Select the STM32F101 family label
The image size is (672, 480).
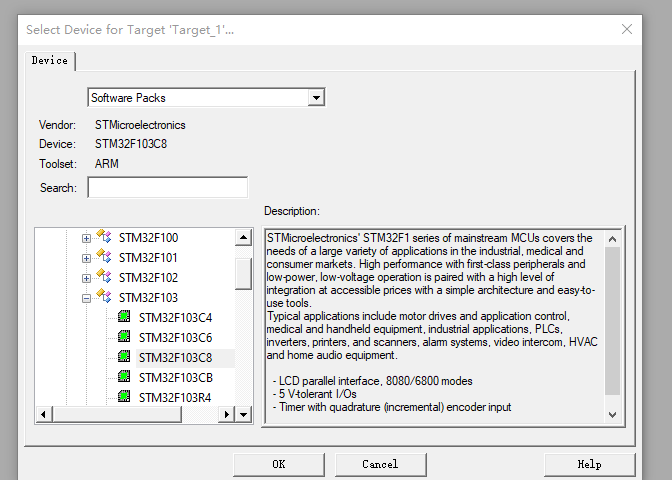pos(148,258)
